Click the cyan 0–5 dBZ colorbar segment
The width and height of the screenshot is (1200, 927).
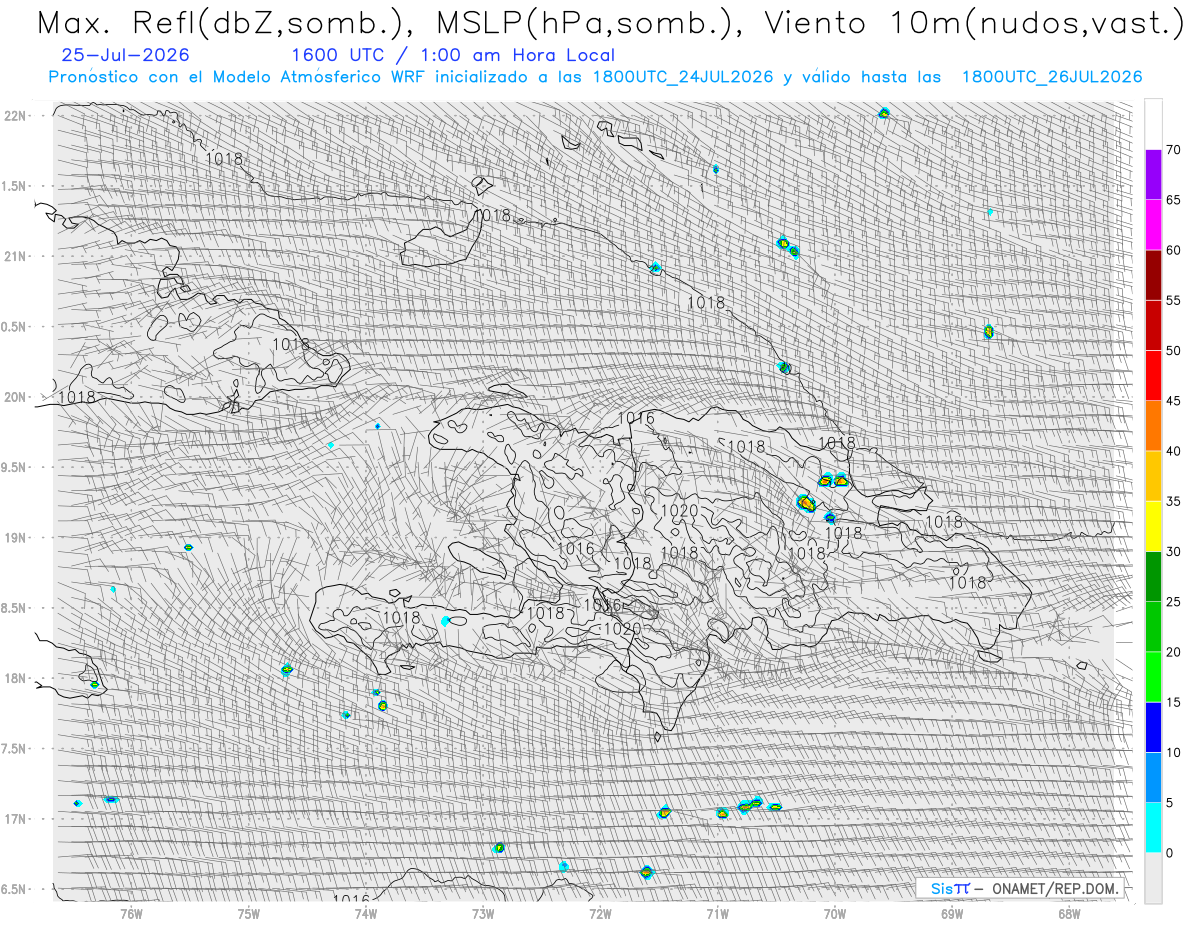pos(1153,827)
